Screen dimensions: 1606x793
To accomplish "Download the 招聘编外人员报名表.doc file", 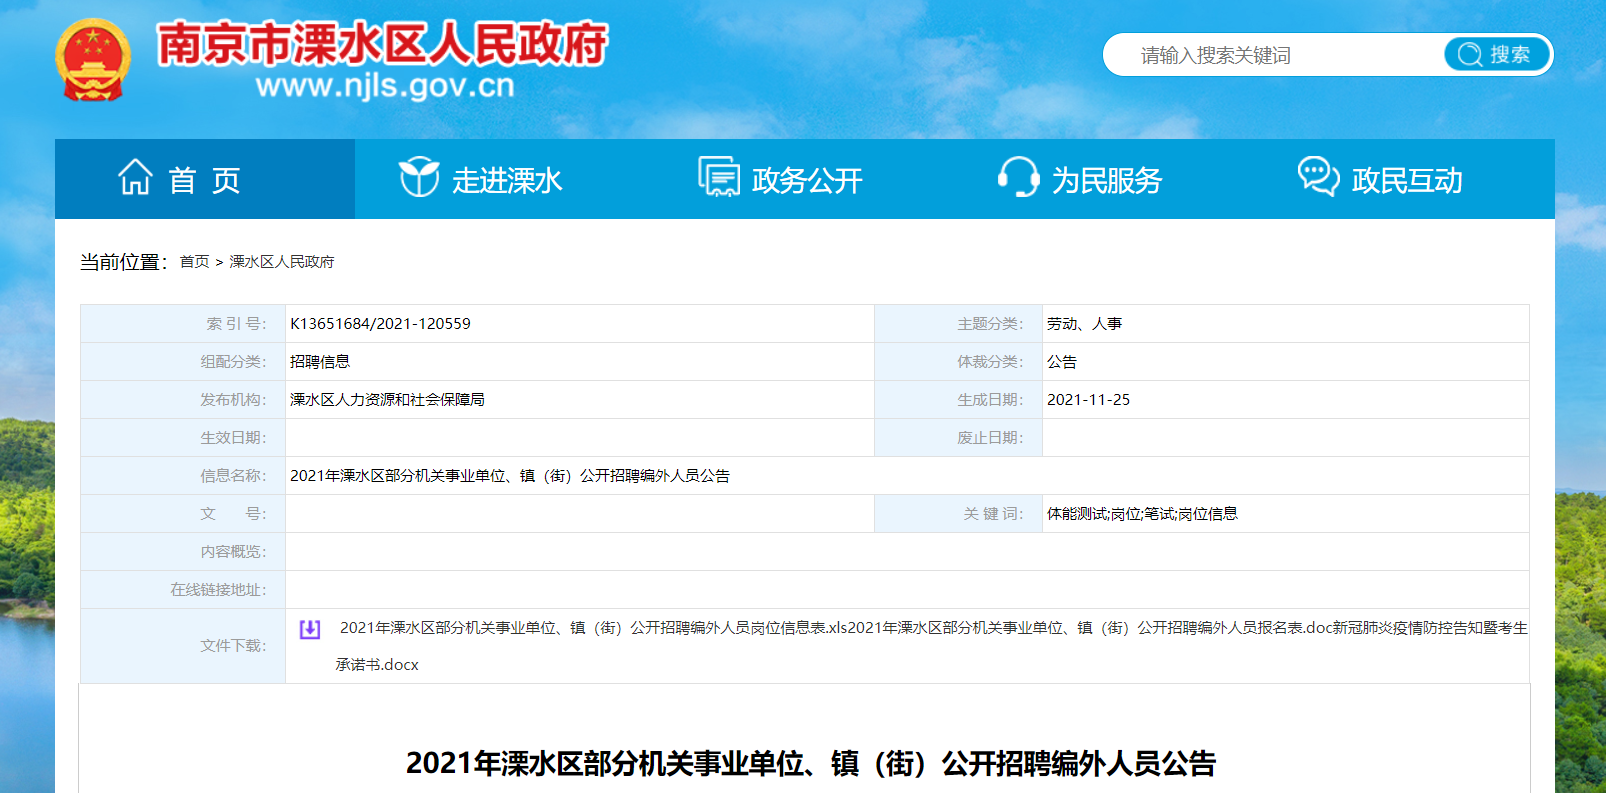I will pos(1090,628).
